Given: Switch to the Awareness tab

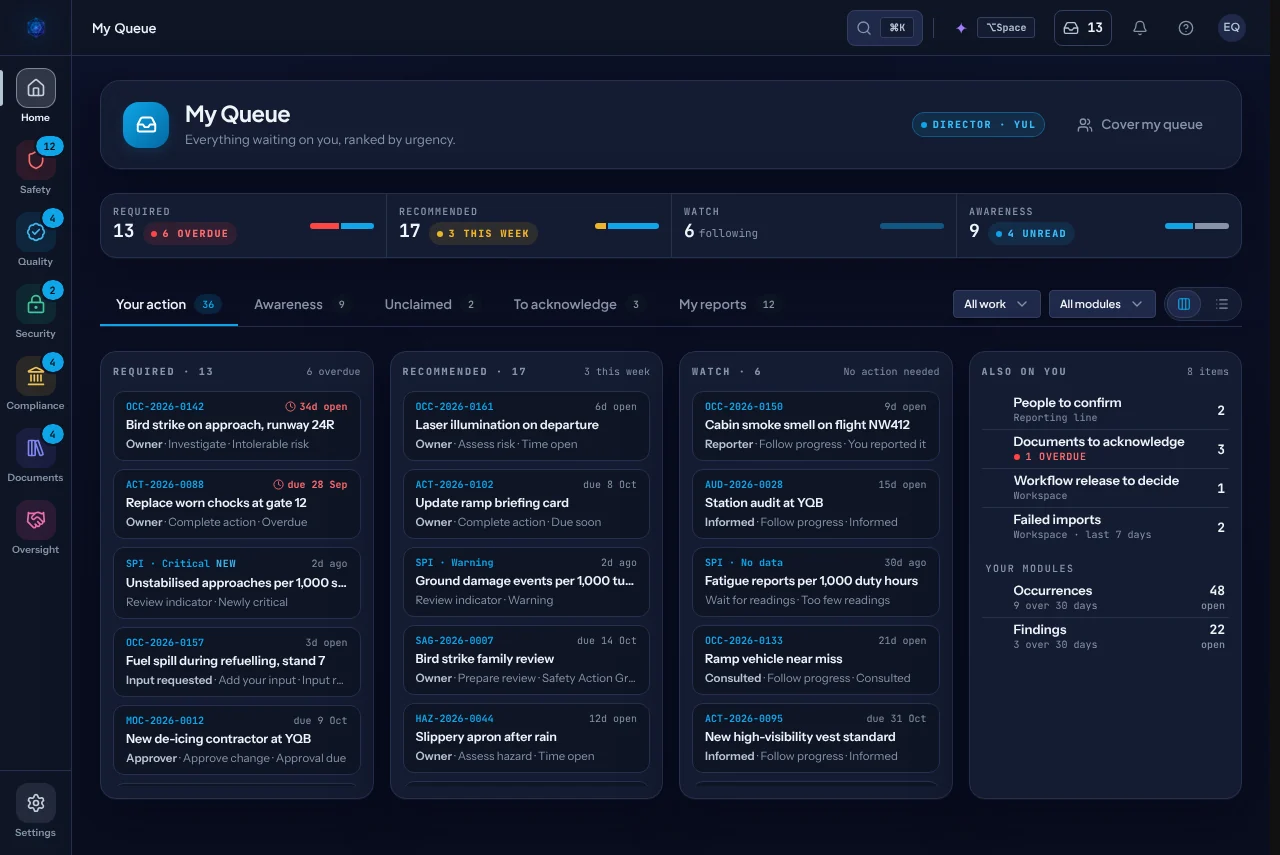Looking at the screenshot, I should (301, 304).
